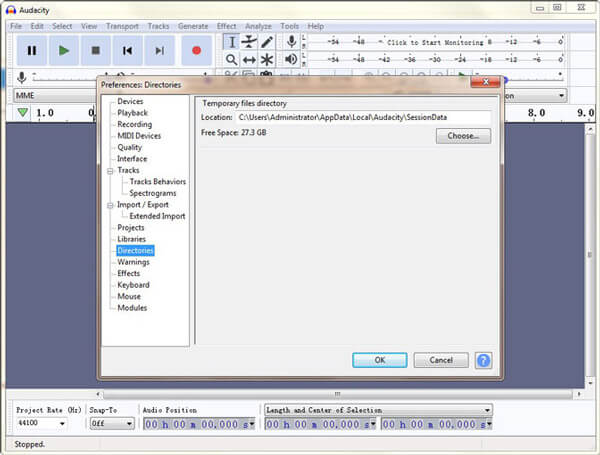Click the red Record button
The height and width of the screenshot is (455, 600).
point(196,51)
